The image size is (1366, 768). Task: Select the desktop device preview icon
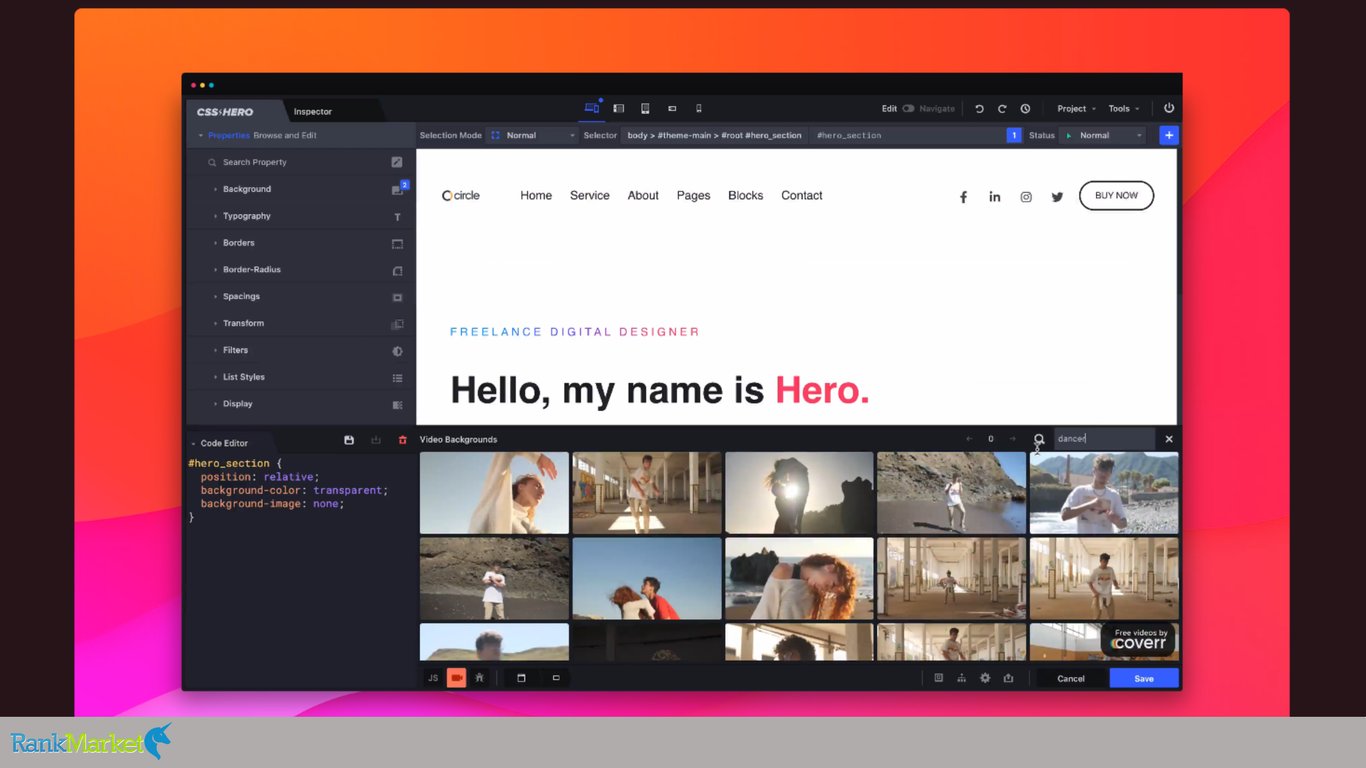click(x=591, y=108)
